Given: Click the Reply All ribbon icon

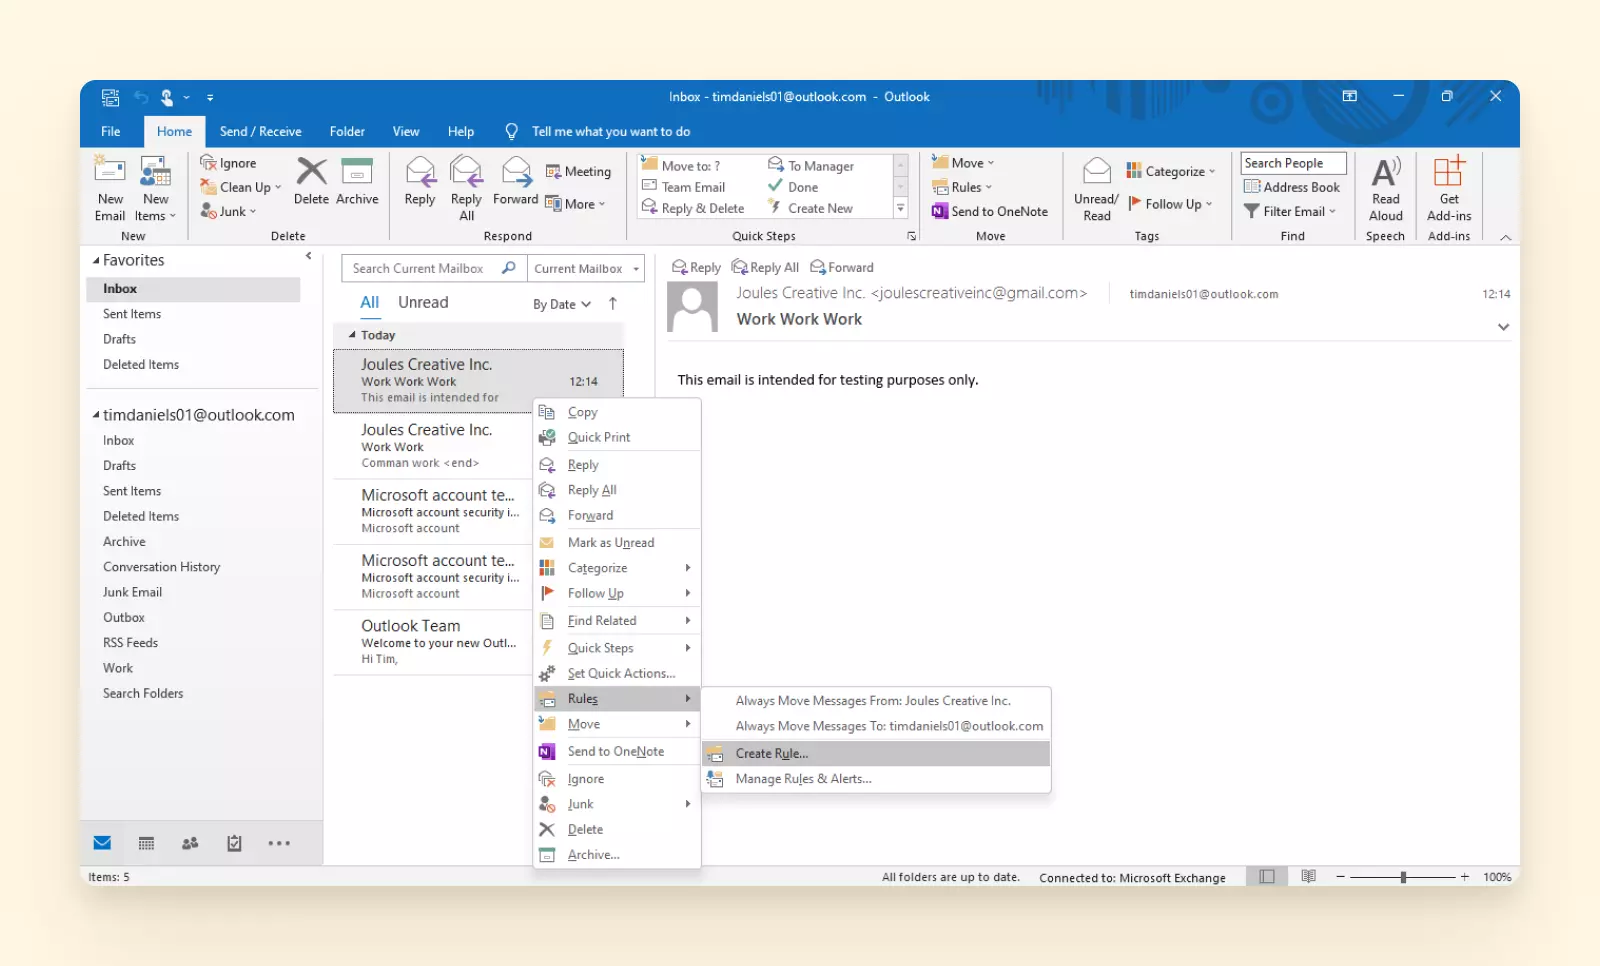Looking at the screenshot, I should coord(466,188).
